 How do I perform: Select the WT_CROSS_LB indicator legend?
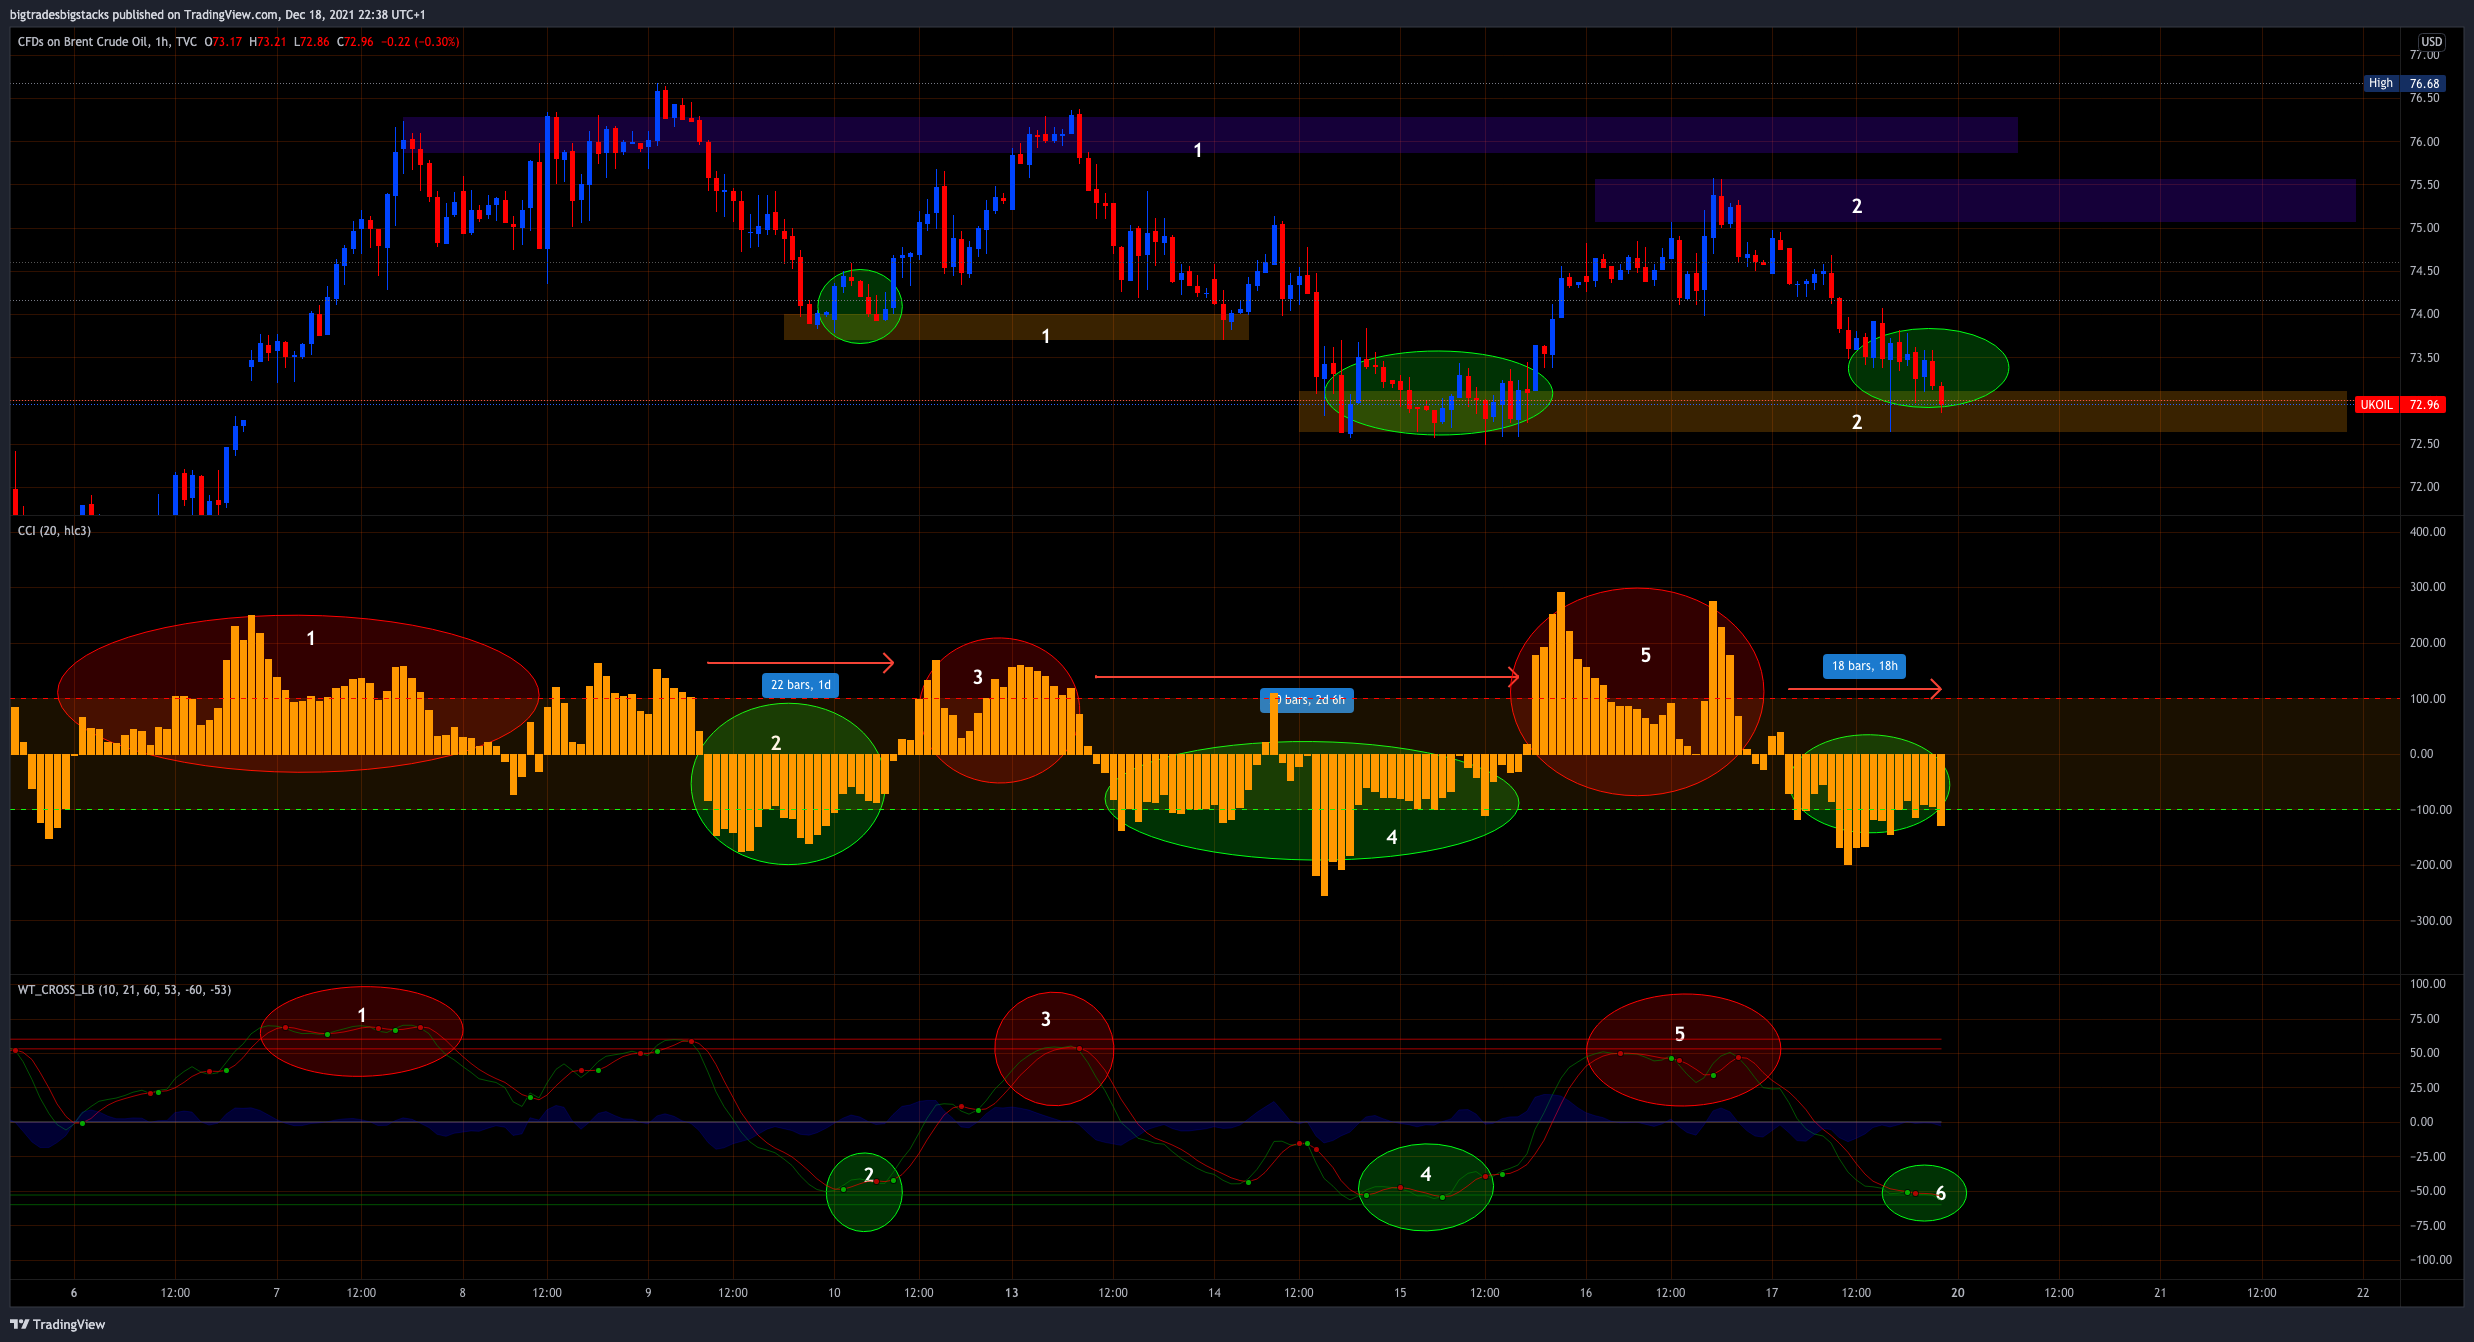coord(124,990)
